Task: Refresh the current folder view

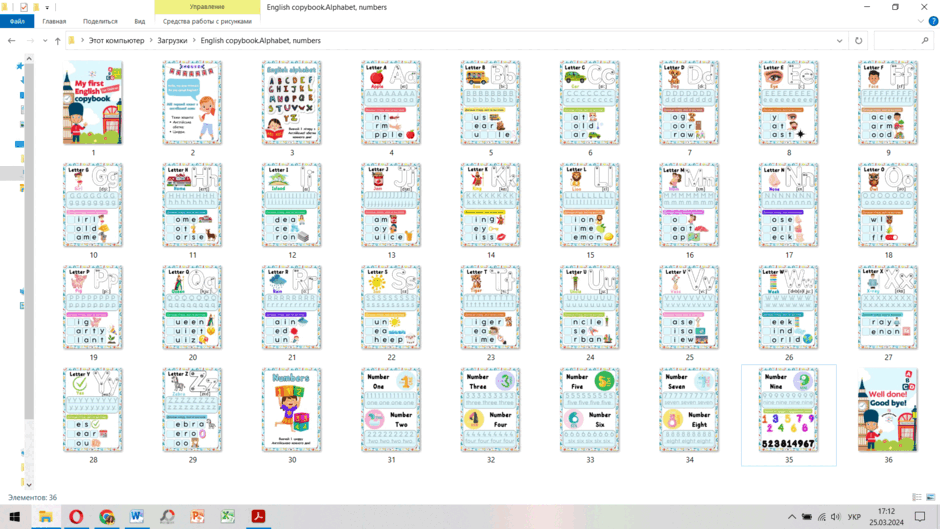Action: tap(858, 41)
